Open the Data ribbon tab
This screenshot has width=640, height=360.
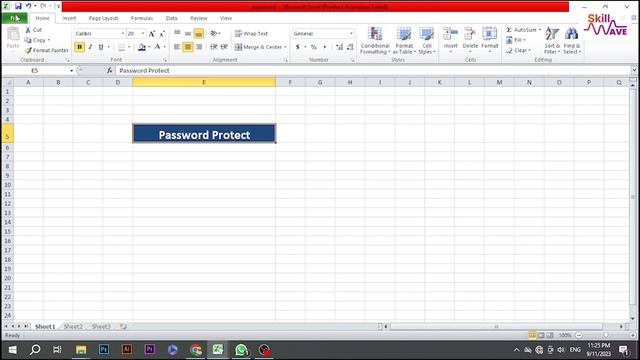tap(171, 18)
